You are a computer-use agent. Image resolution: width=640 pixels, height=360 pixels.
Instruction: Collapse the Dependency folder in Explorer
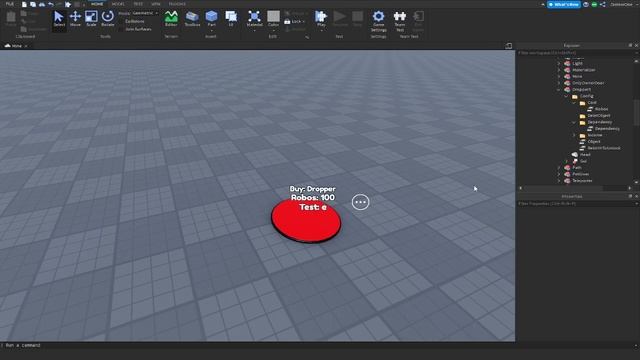pyautogui.click(x=574, y=122)
